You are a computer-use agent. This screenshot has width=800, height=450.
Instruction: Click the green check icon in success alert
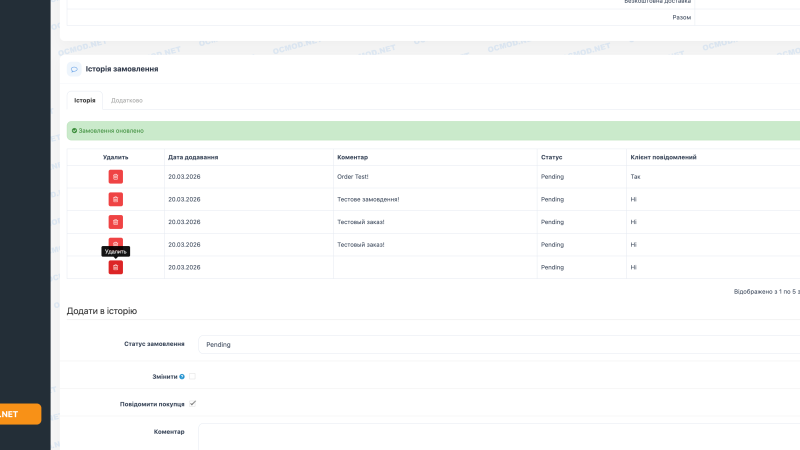tap(74, 131)
